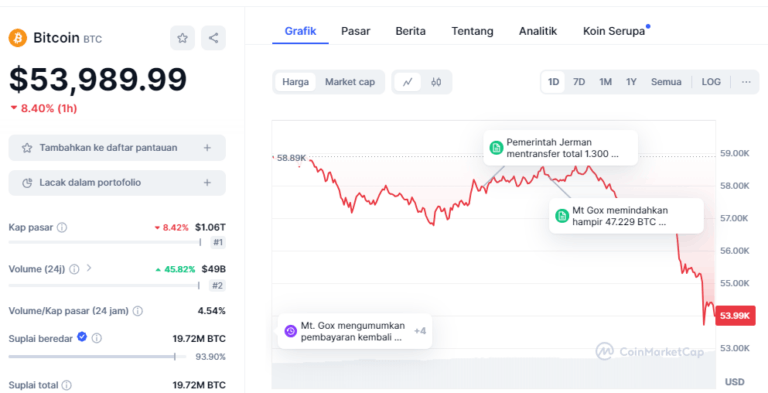The image size is (768, 393).
Task: Select the Harga chart toggle
Action: (x=295, y=82)
